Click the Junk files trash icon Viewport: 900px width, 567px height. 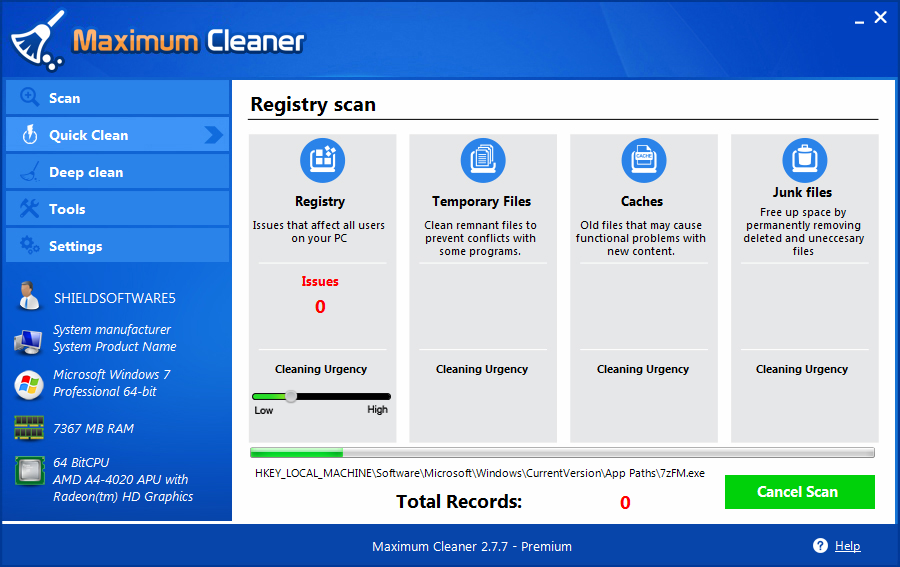click(x=805, y=160)
